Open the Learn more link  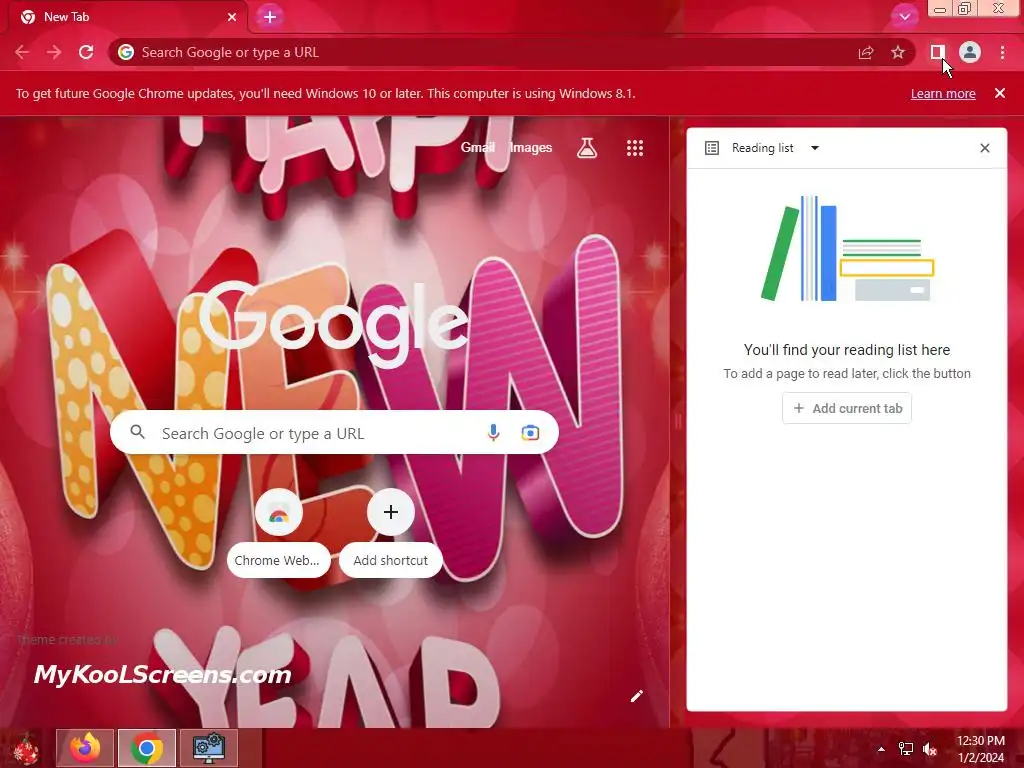pos(943,93)
